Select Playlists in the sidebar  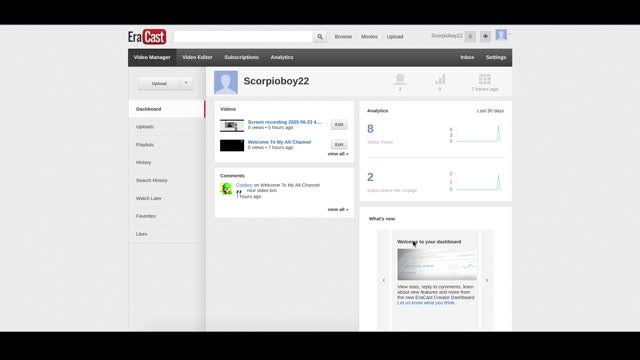(x=145, y=145)
